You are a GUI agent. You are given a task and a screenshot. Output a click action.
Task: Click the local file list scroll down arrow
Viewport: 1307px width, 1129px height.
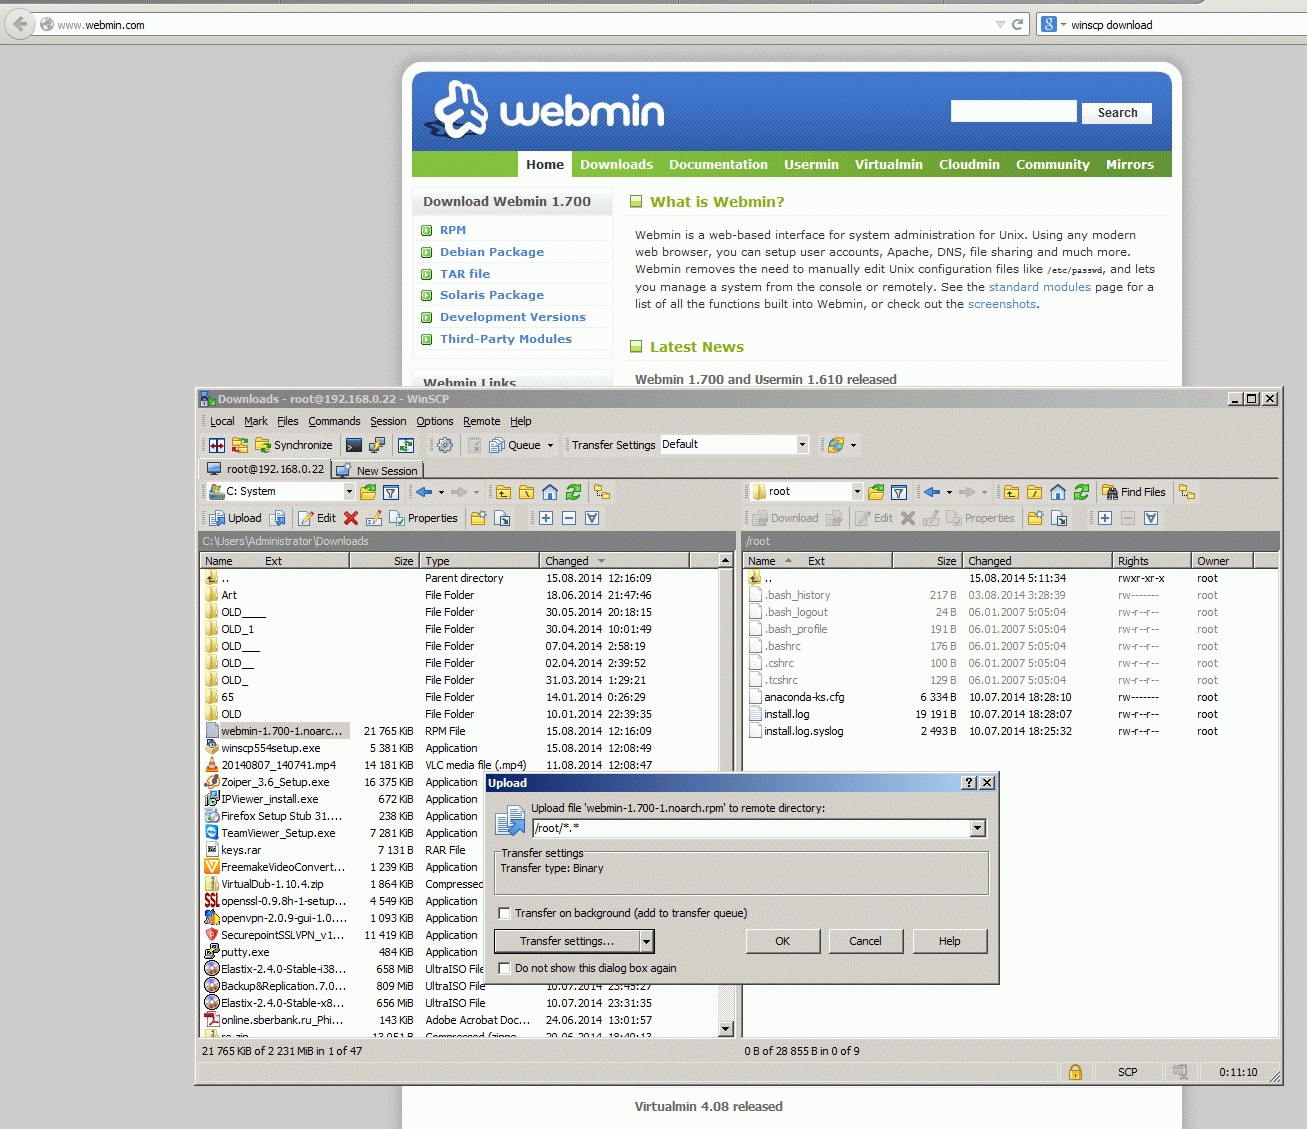coord(726,1029)
